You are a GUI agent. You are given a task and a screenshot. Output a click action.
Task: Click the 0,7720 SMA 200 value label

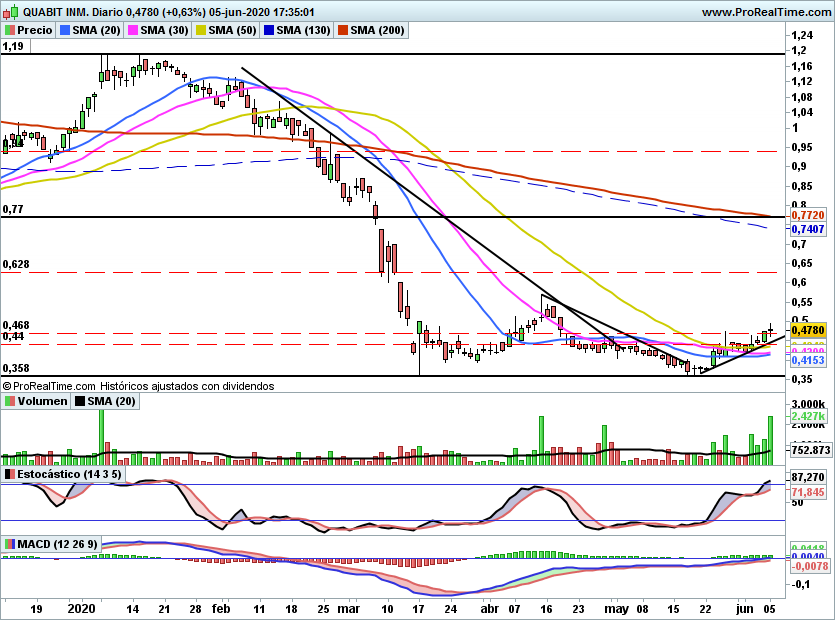(x=808, y=215)
